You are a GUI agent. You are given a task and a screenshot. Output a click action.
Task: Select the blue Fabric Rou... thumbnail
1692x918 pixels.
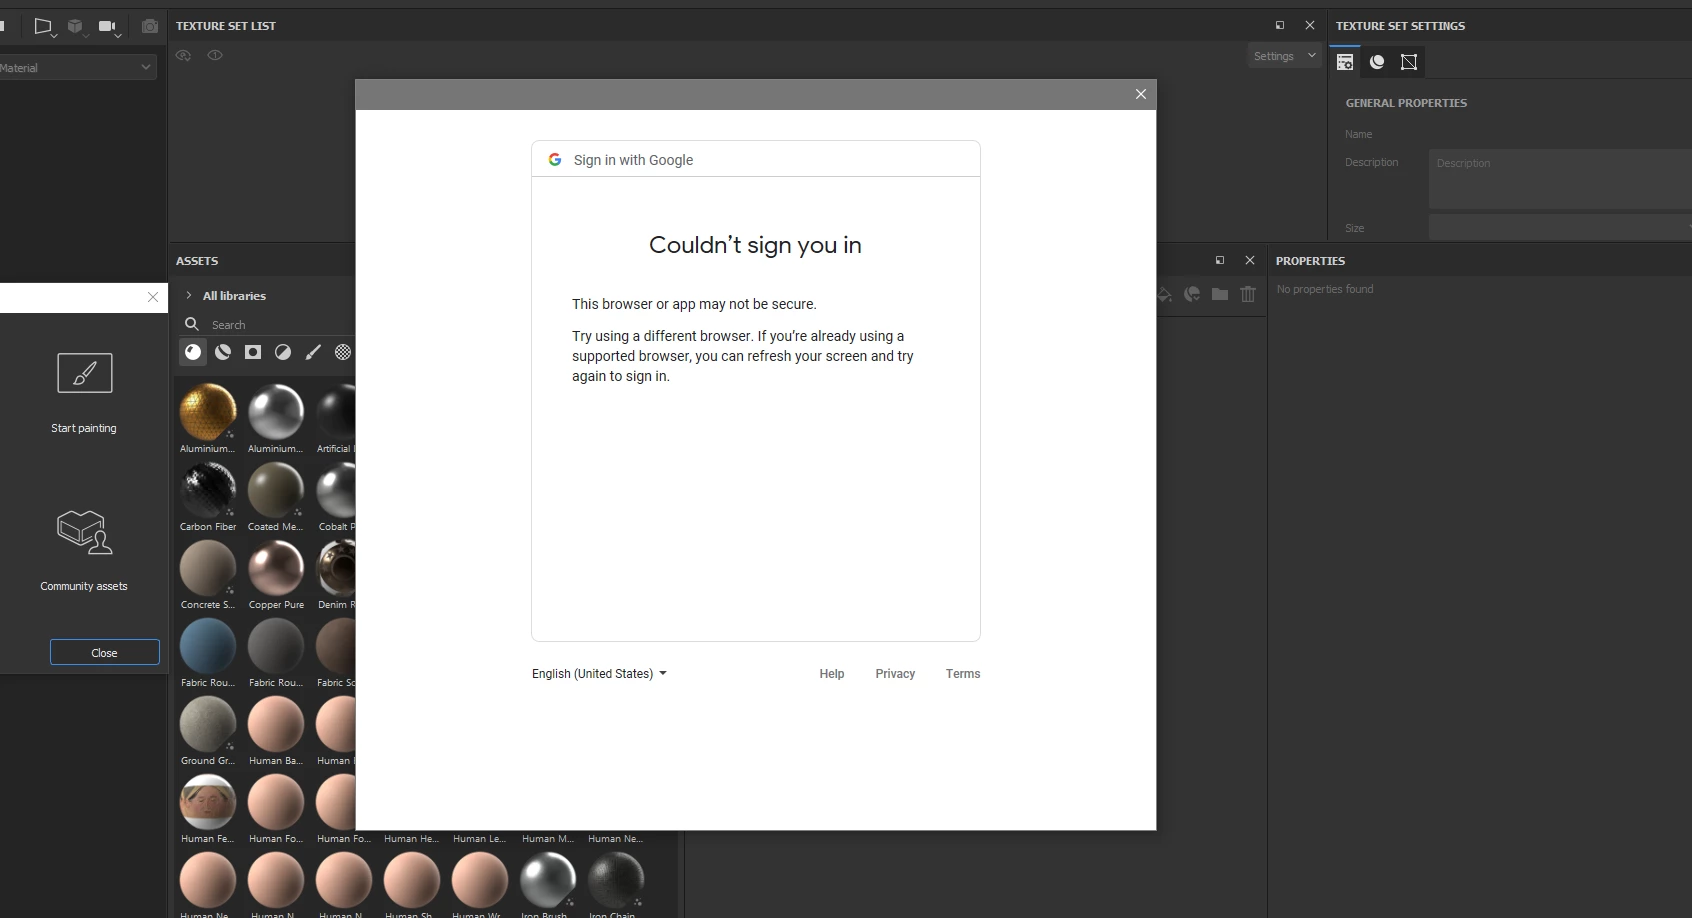pyautogui.click(x=208, y=646)
